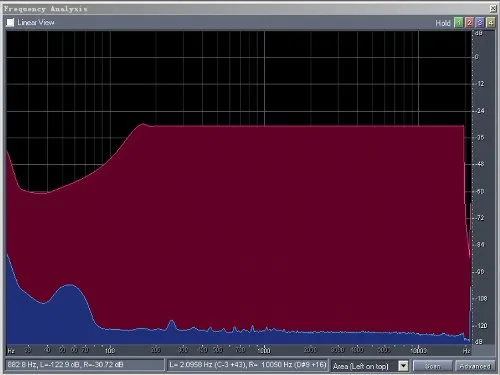Click the Scan button
Viewport: 500px width, 375px height.
tap(433, 366)
